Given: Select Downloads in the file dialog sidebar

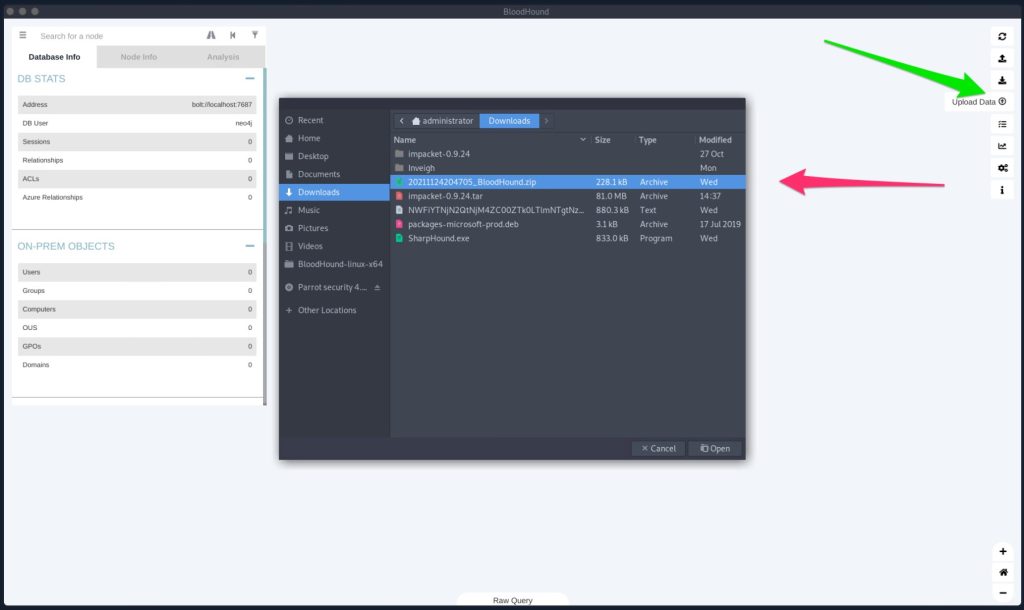Looking at the screenshot, I should click(x=334, y=192).
